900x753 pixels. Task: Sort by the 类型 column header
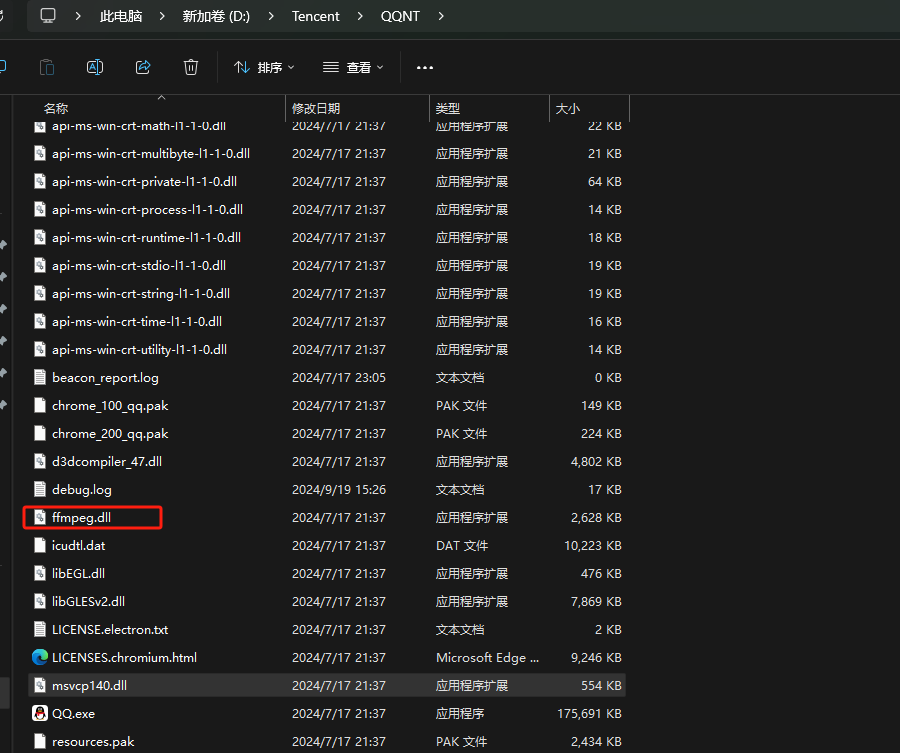click(x=448, y=108)
